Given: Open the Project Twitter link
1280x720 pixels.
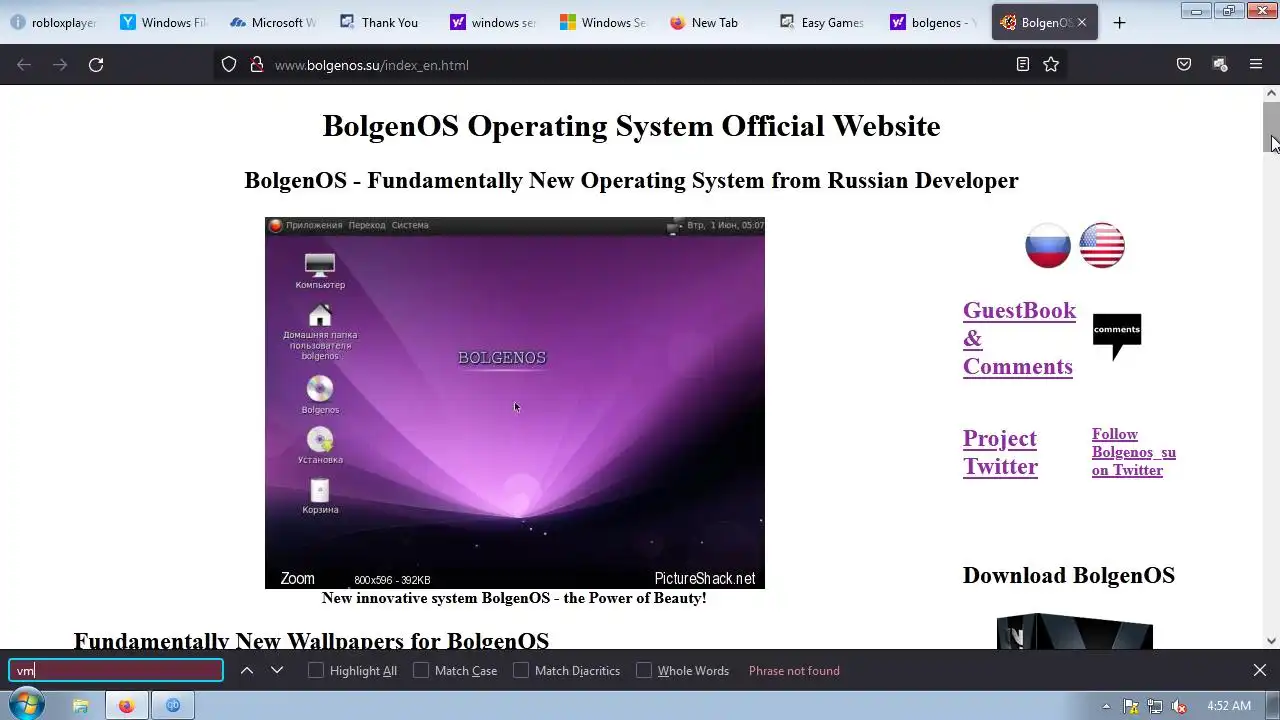Looking at the screenshot, I should [x=1000, y=452].
